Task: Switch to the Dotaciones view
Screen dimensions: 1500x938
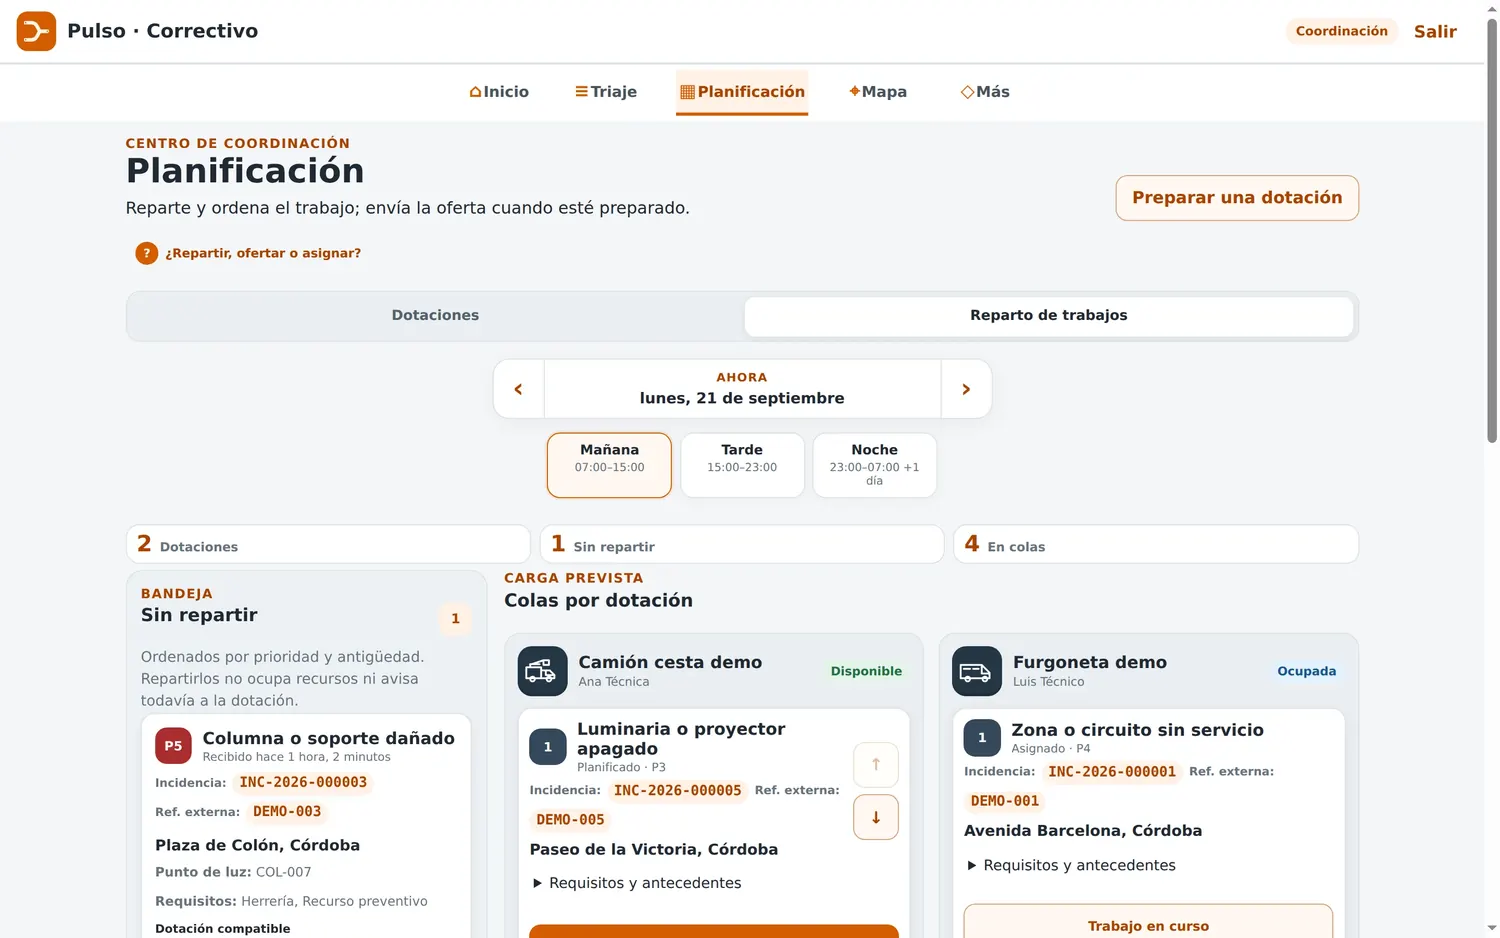Action: point(435,315)
